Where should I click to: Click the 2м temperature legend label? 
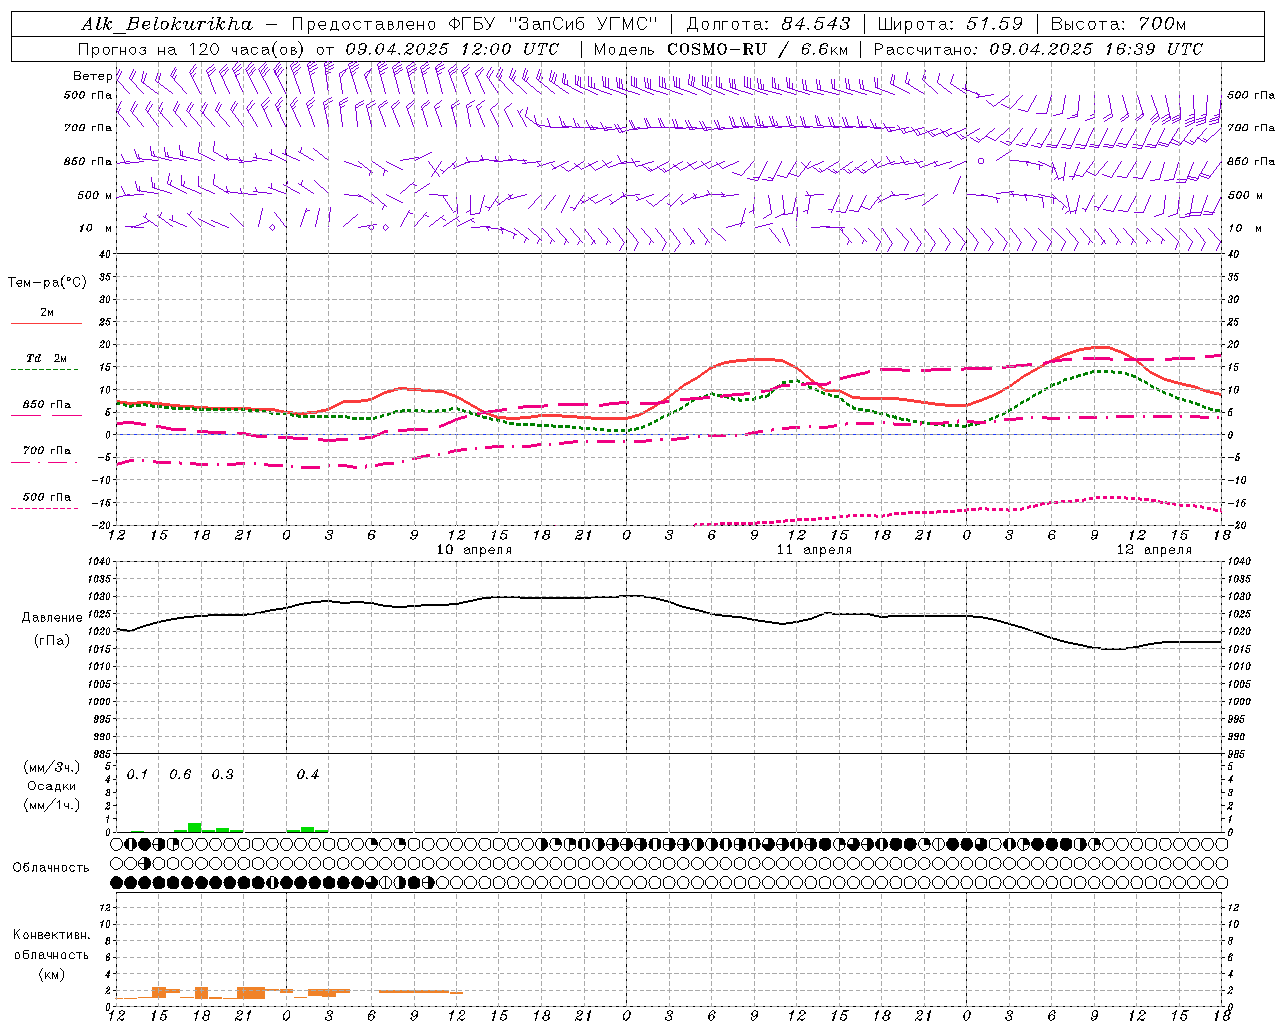click(47, 313)
